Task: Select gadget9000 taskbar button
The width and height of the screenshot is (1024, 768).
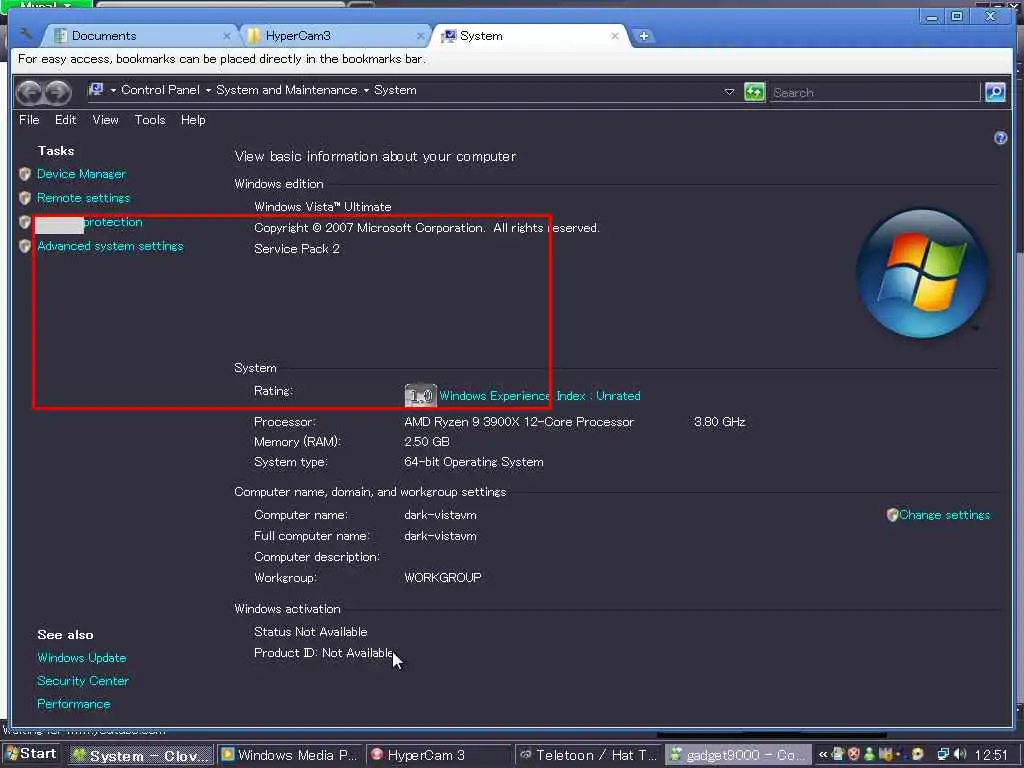Action: pyautogui.click(x=737, y=756)
